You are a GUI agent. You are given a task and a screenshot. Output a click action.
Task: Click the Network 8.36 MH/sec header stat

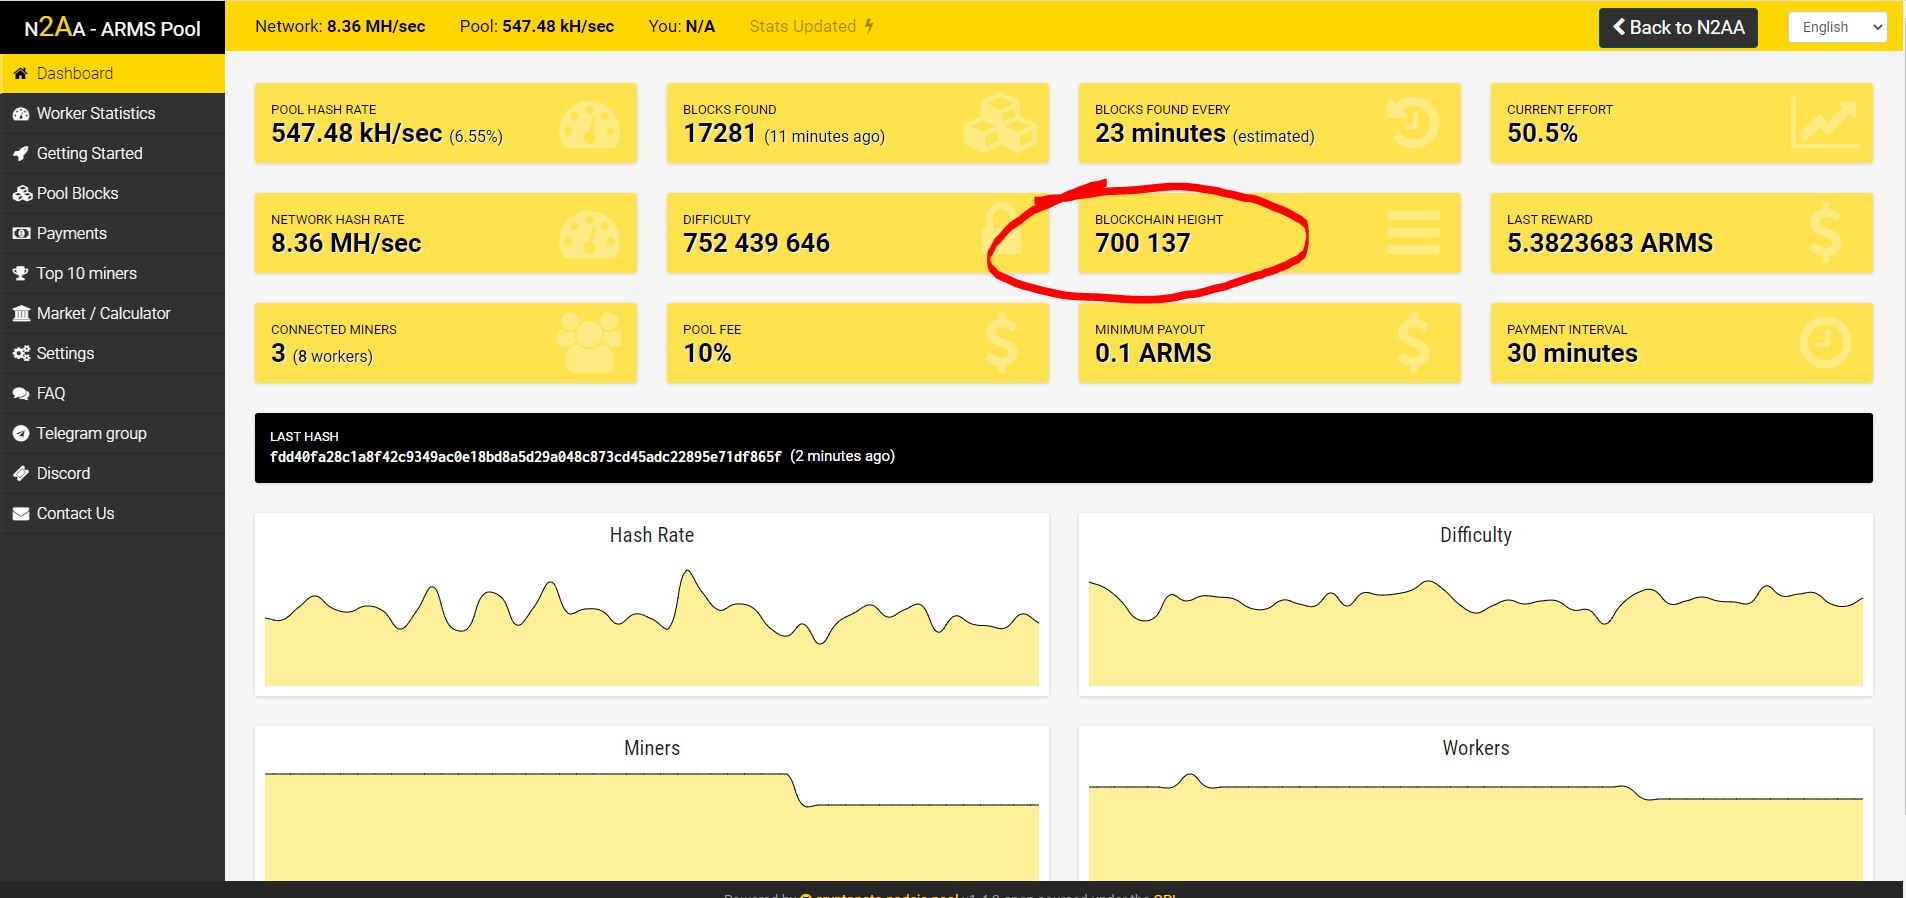point(340,27)
